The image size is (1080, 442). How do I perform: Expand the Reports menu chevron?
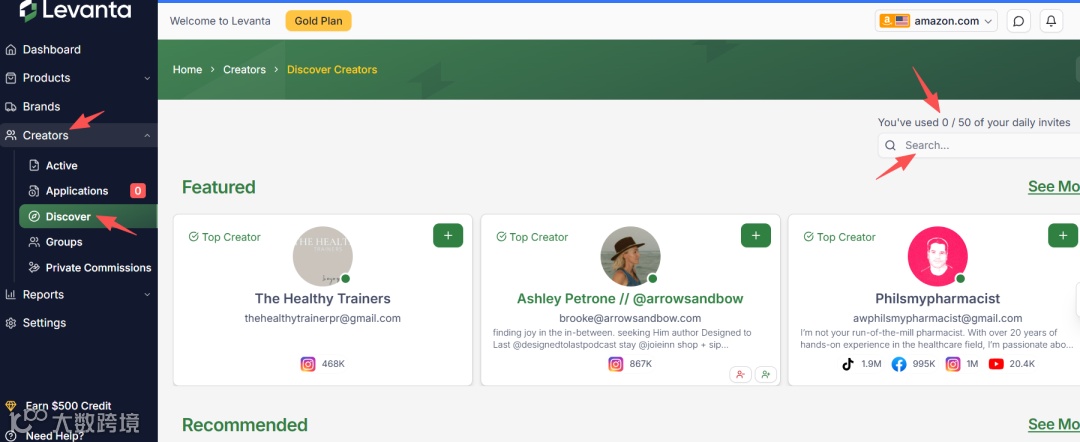click(x=147, y=295)
